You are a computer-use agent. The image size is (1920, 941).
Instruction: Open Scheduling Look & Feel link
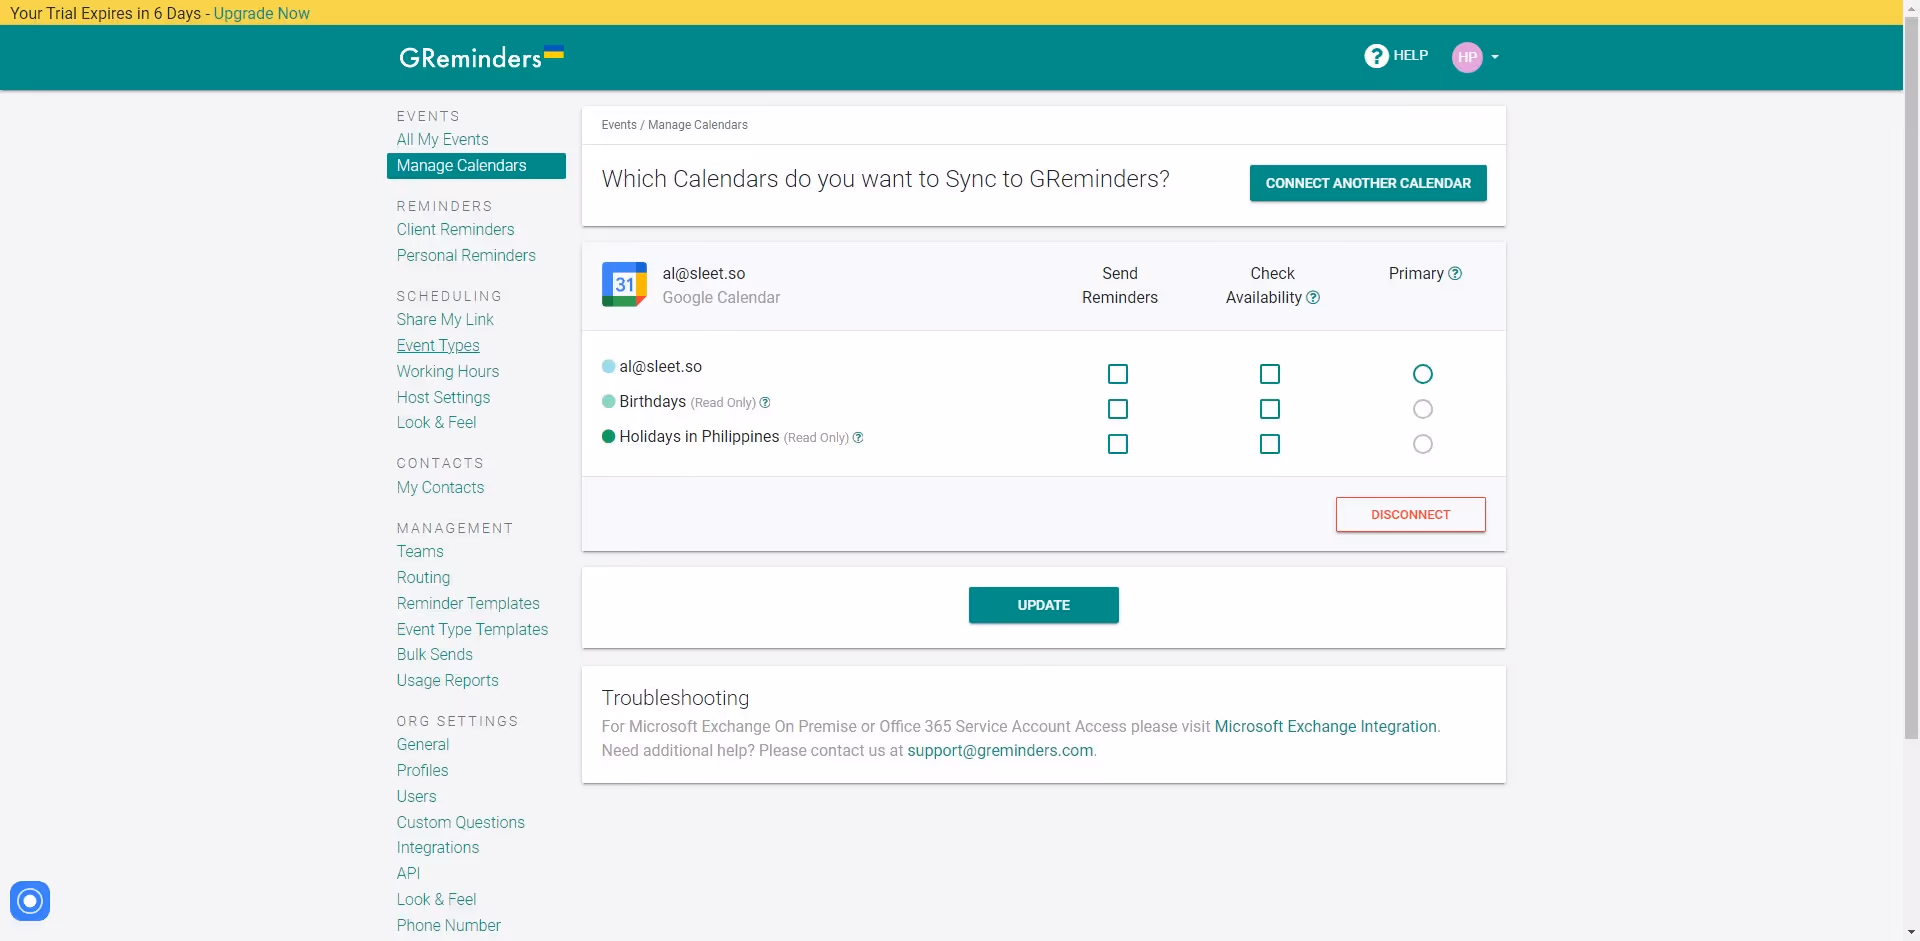436,423
